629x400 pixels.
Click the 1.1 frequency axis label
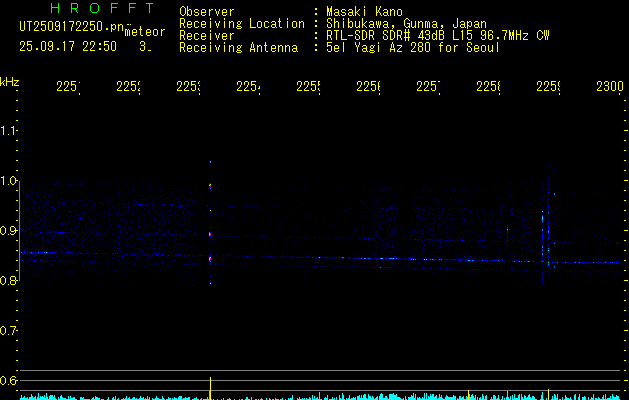coord(8,130)
